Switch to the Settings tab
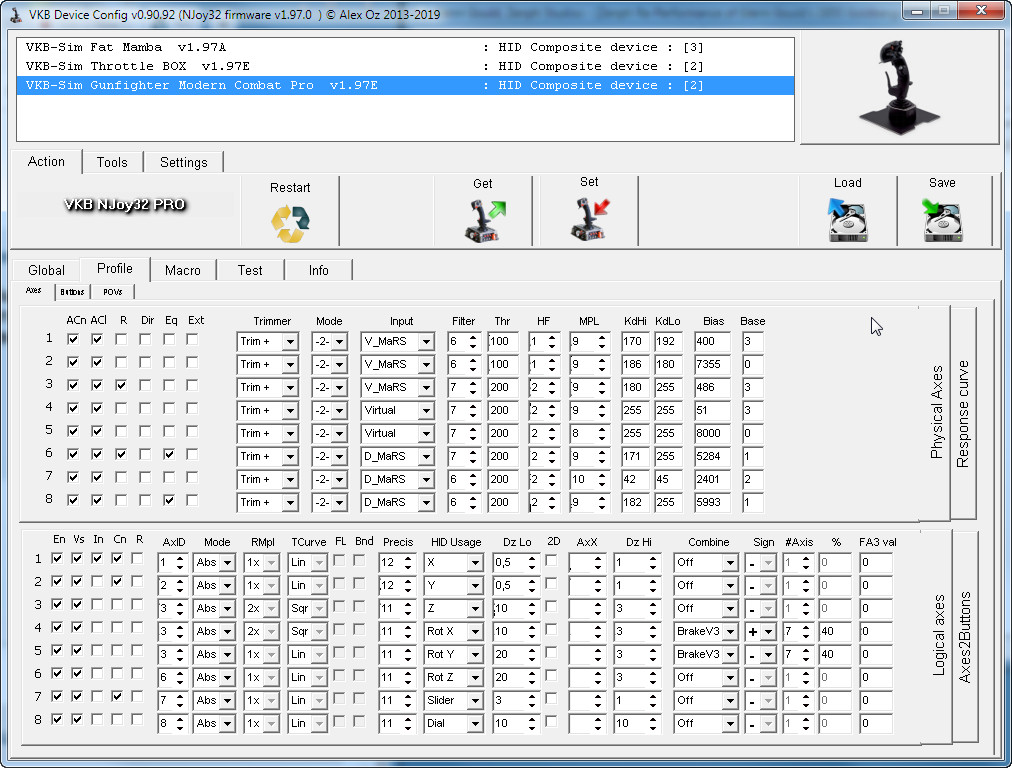1012x768 pixels. [x=183, y=162]
